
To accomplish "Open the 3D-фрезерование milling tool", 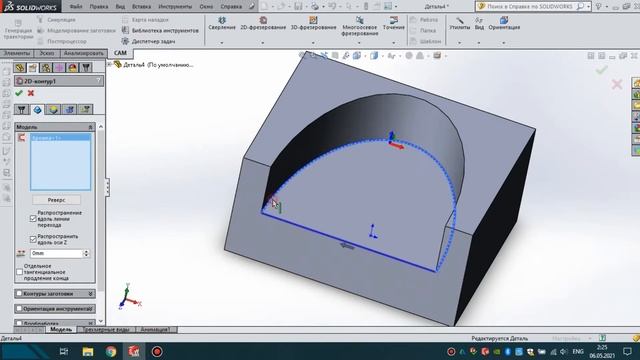I will tap(313, 24).
